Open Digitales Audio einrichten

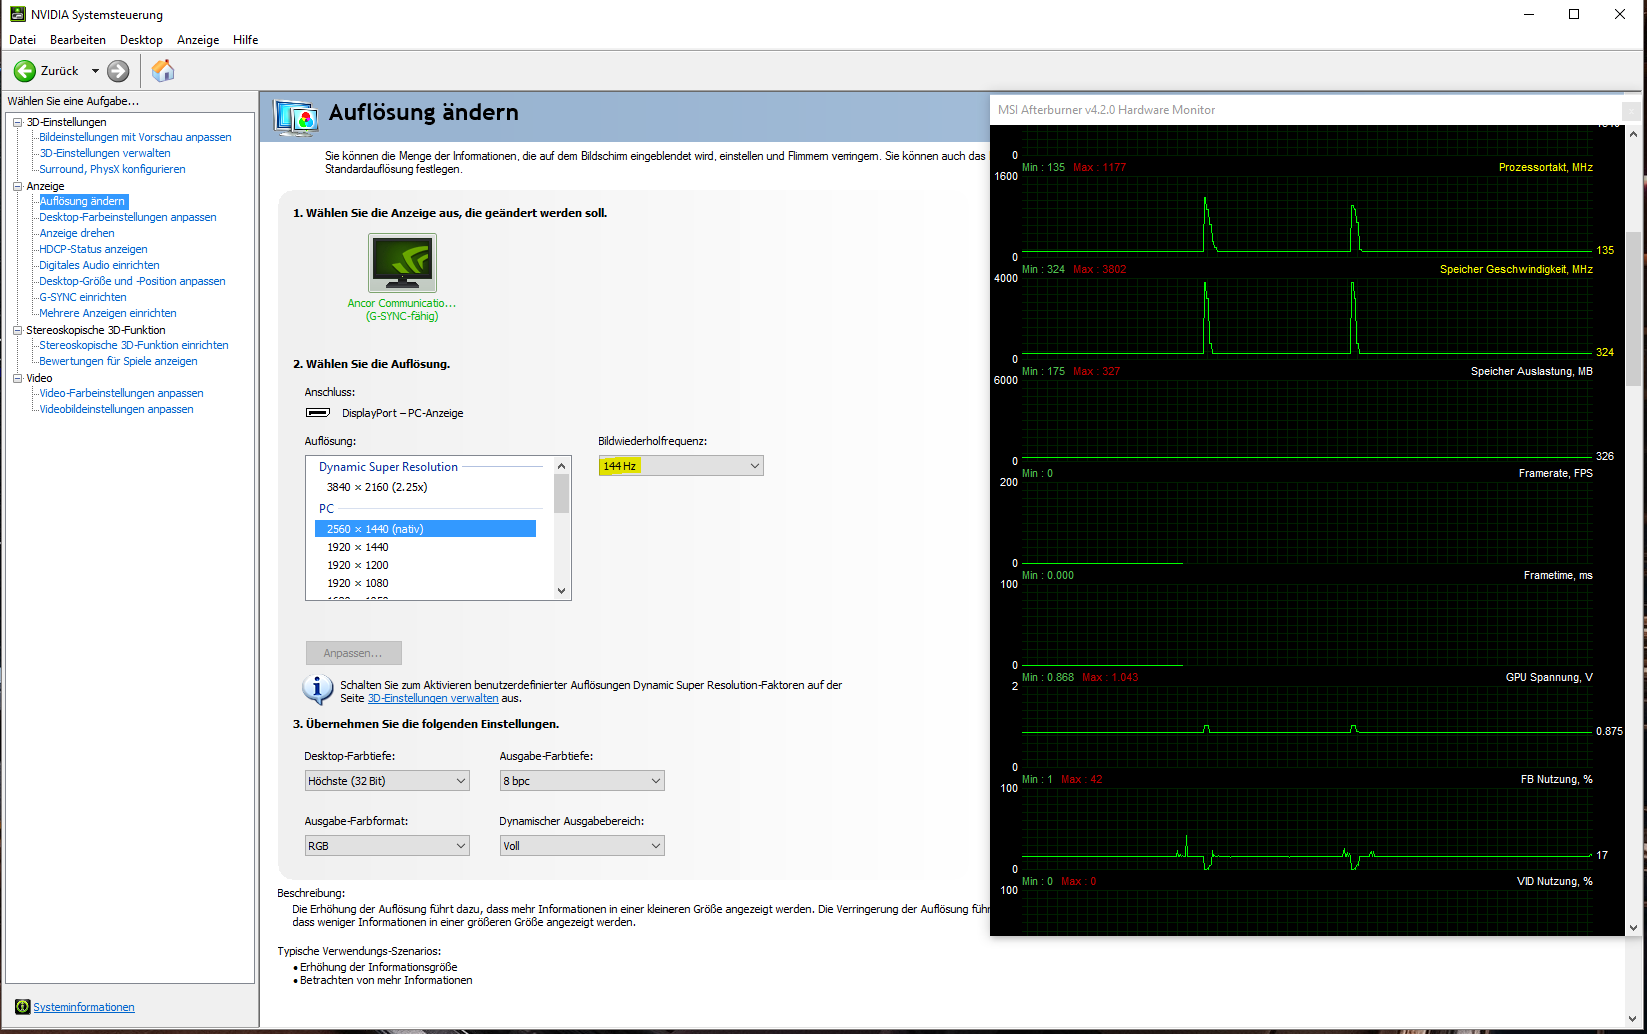99,265
